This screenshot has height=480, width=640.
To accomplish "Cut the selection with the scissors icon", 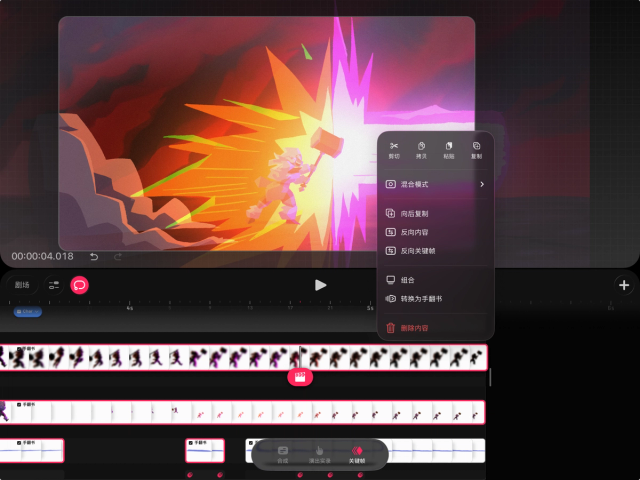I will point(394,150).
